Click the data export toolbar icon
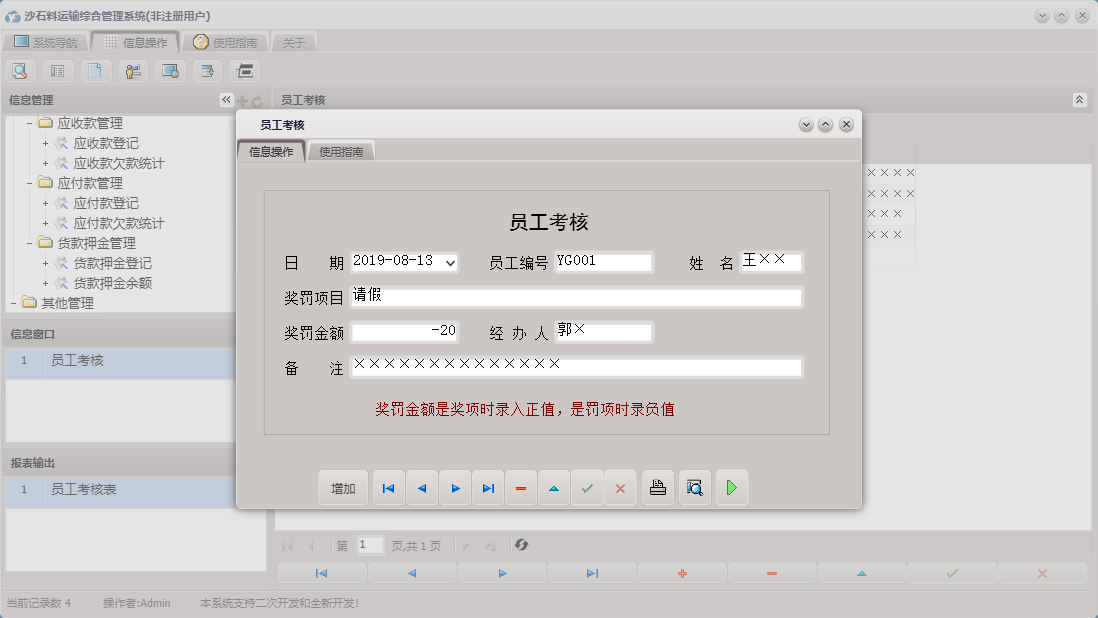The width and height of the screenshot is (1098, 618). pos(205,71)
